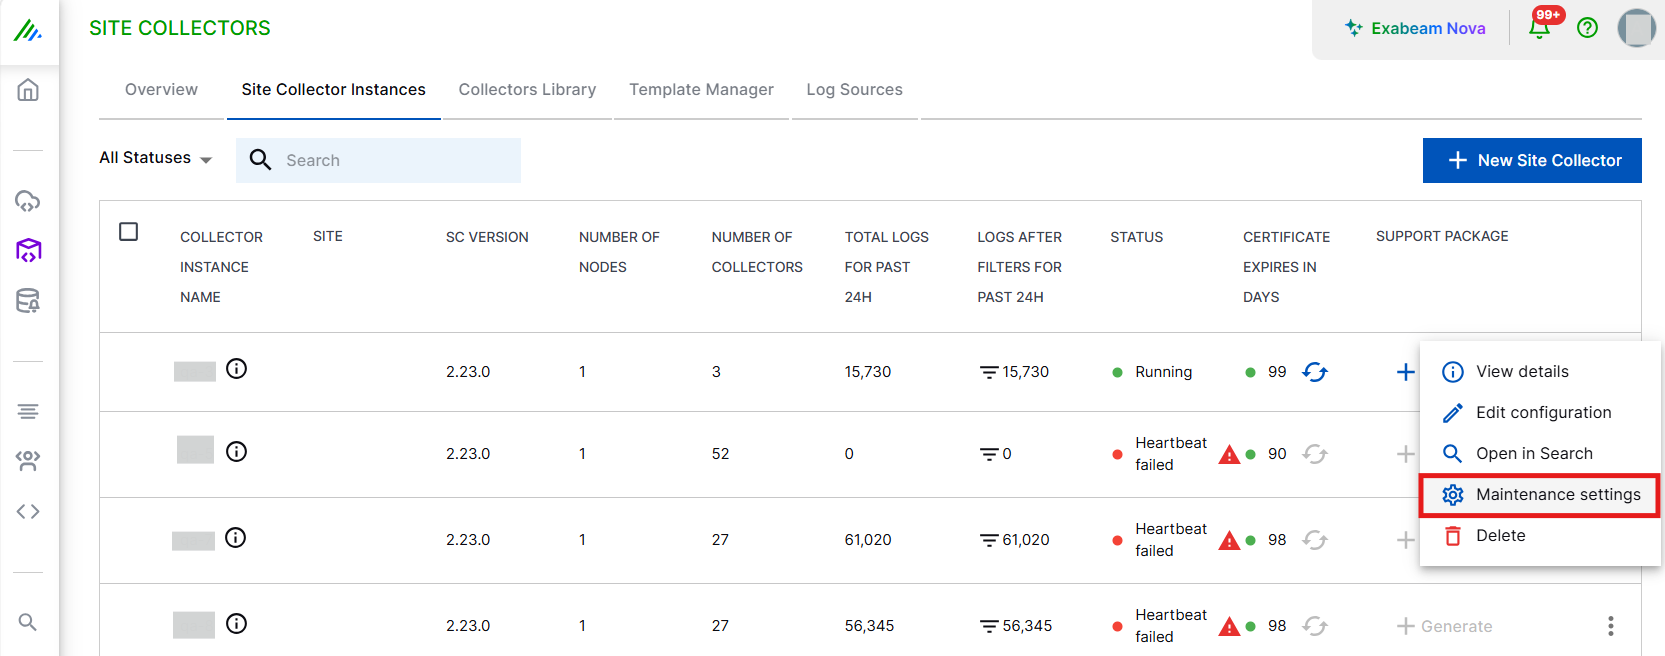Click the SC VERSION column header

[x=487, y=237]
